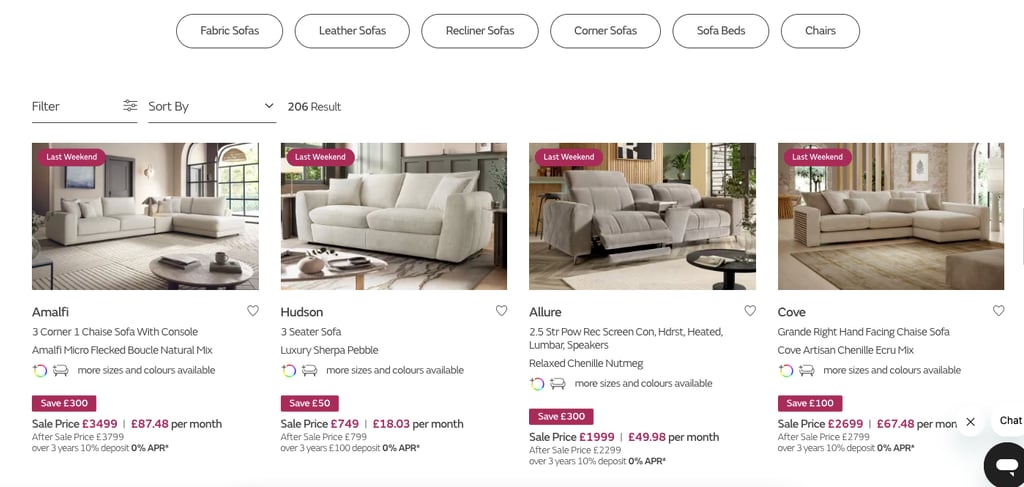Favourite the Hudson sofa with heart icon
Viewport: 1024px width, 487px height.
pos(502,311)
